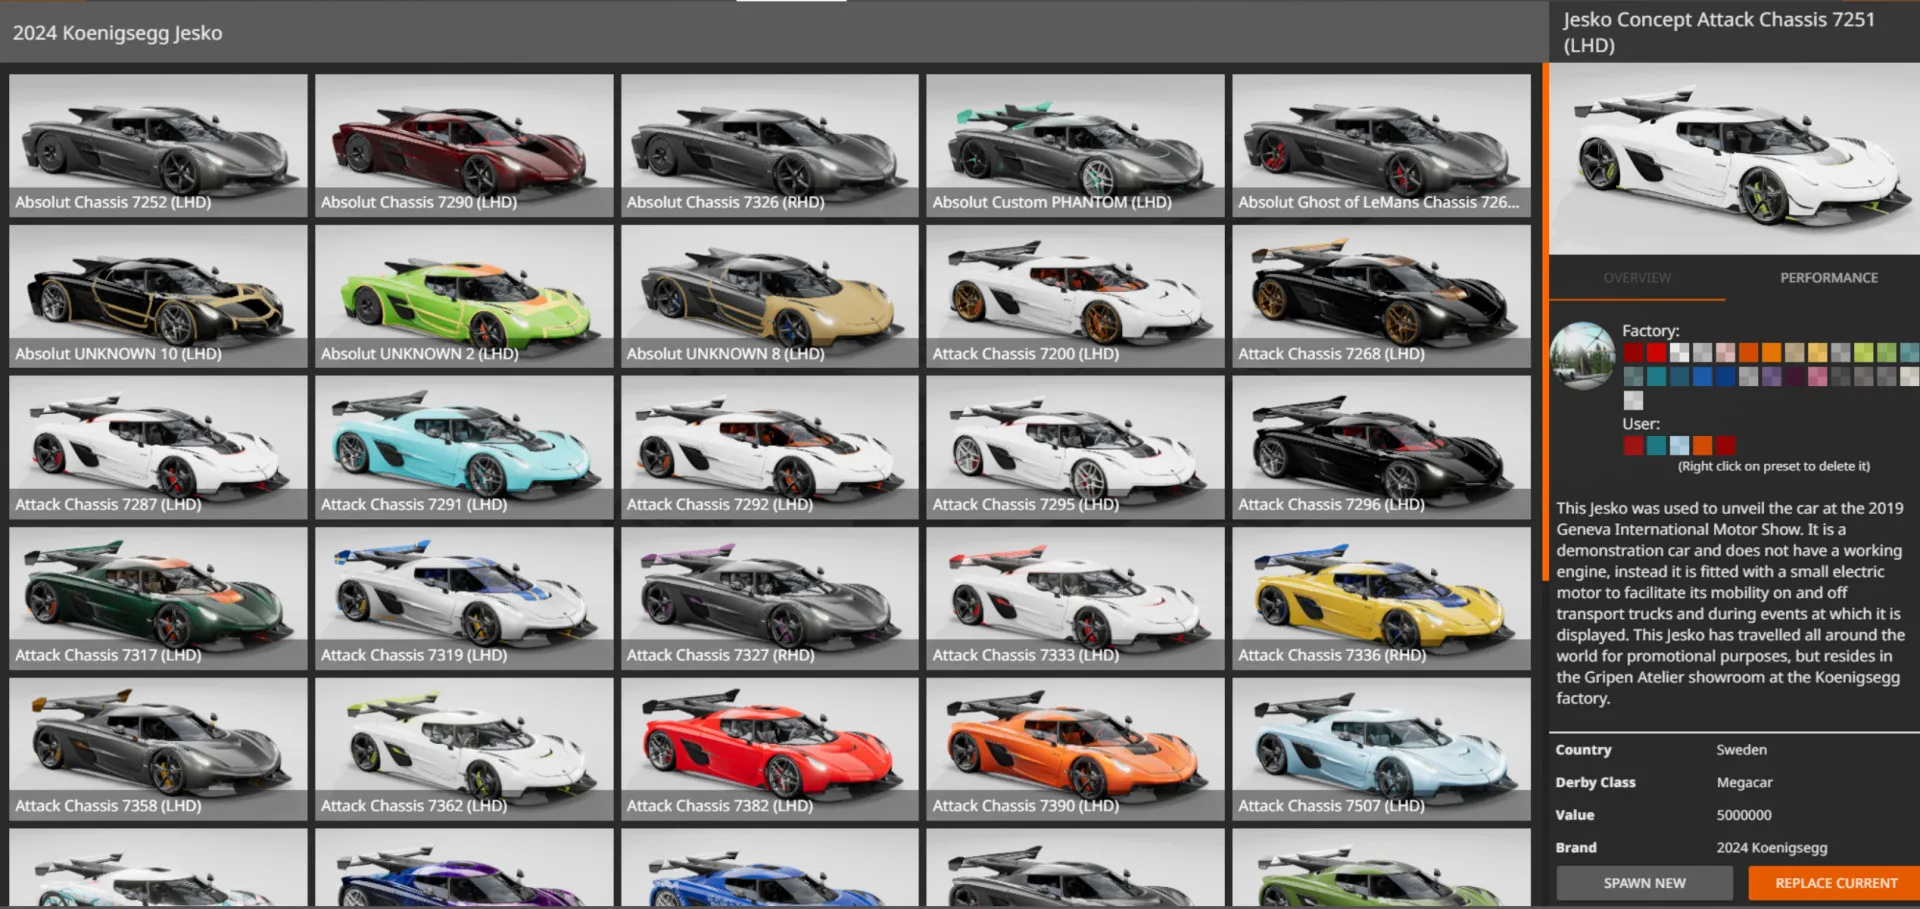Apply the tan Factory color swatch
The height and width of the screenshot is (909, 1920).
pyautogui.click(x=1795, y=352)
